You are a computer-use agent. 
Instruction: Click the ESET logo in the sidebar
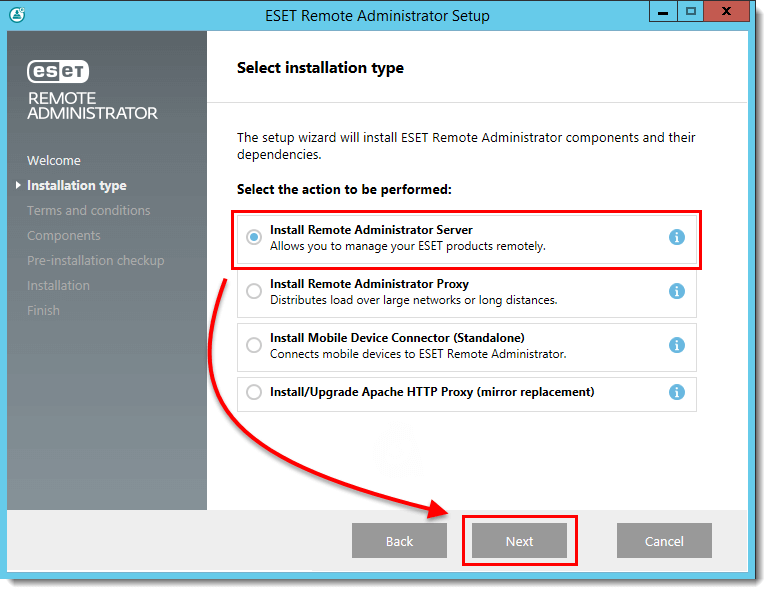(x=58, y=71)
